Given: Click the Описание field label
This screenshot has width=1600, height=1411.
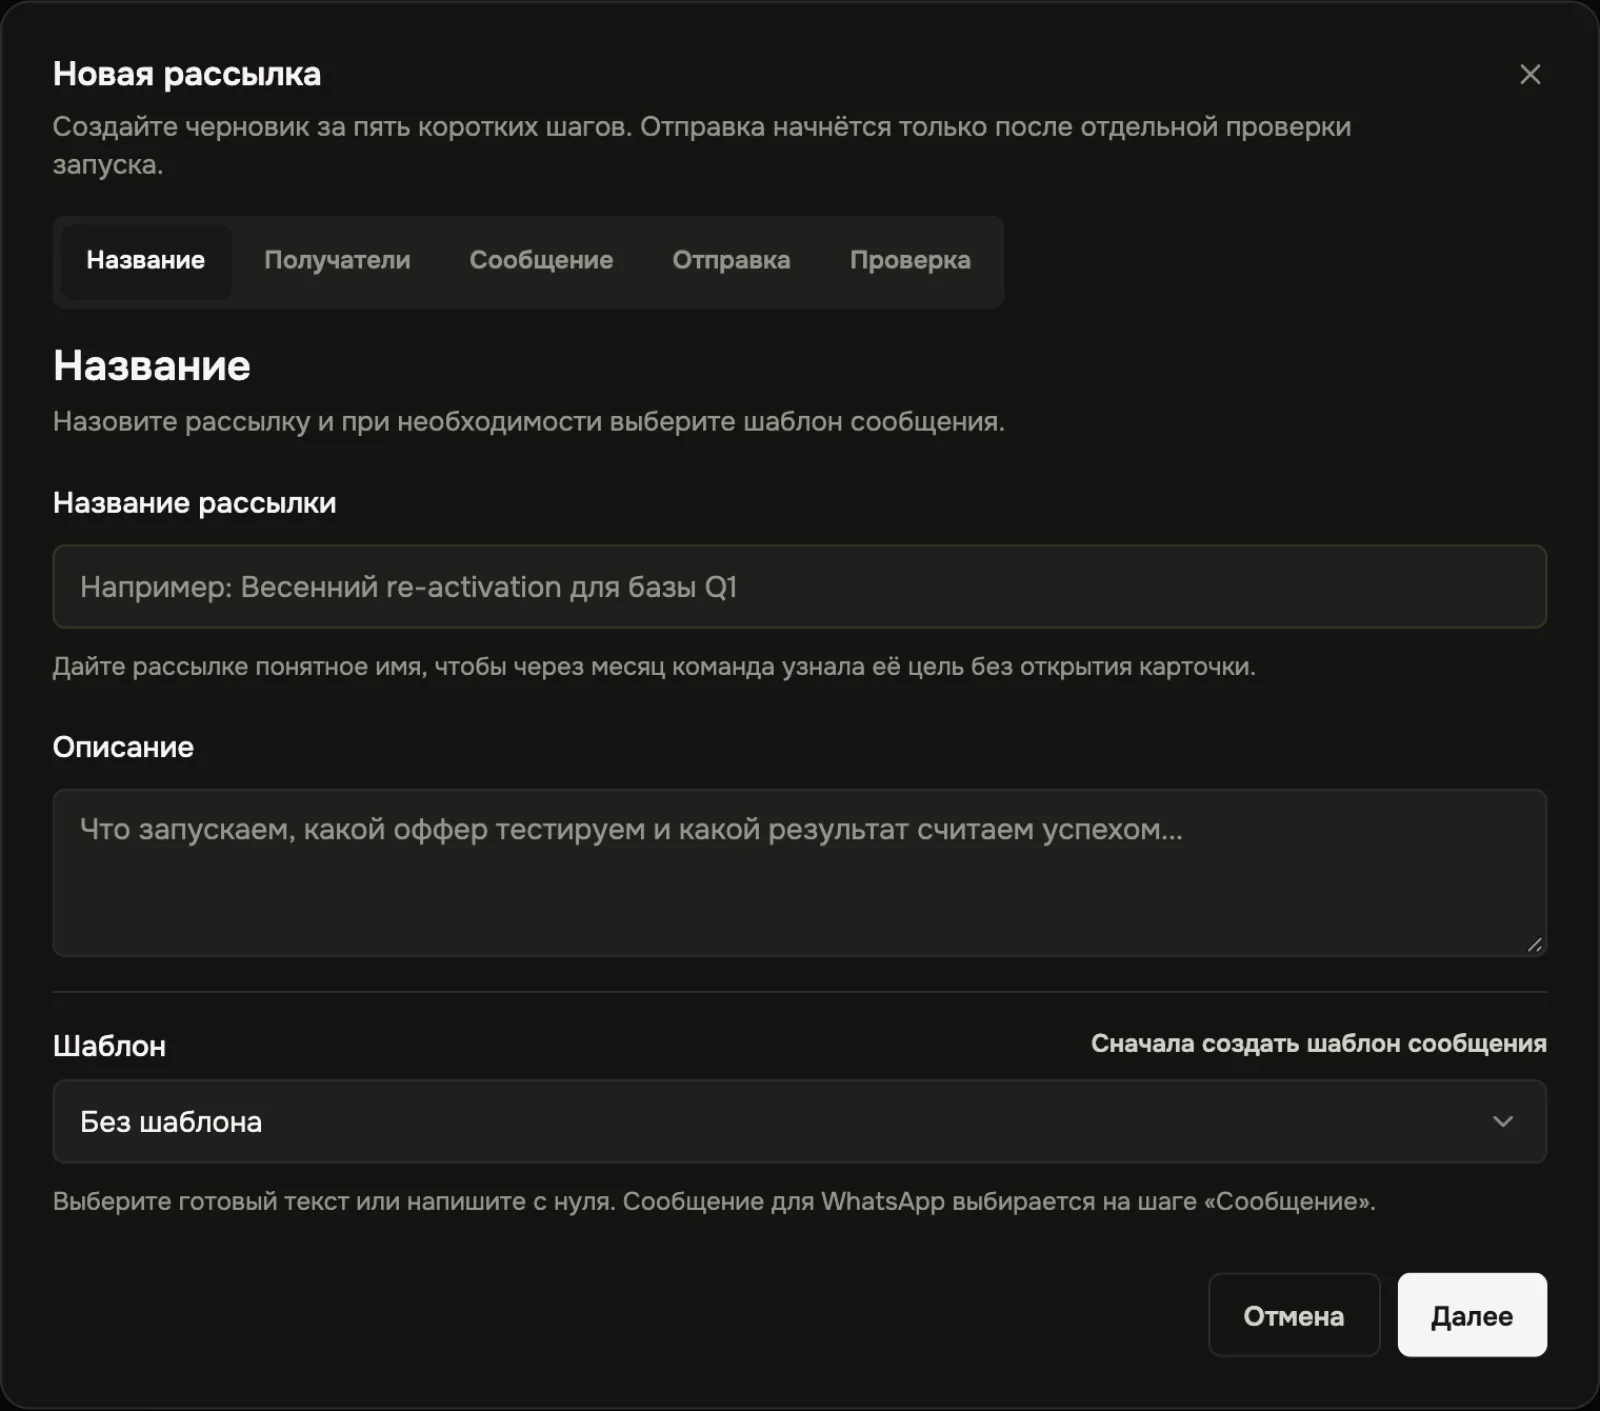Looking at the screenshot, I should pyautogui.click(x=123, y=747).
